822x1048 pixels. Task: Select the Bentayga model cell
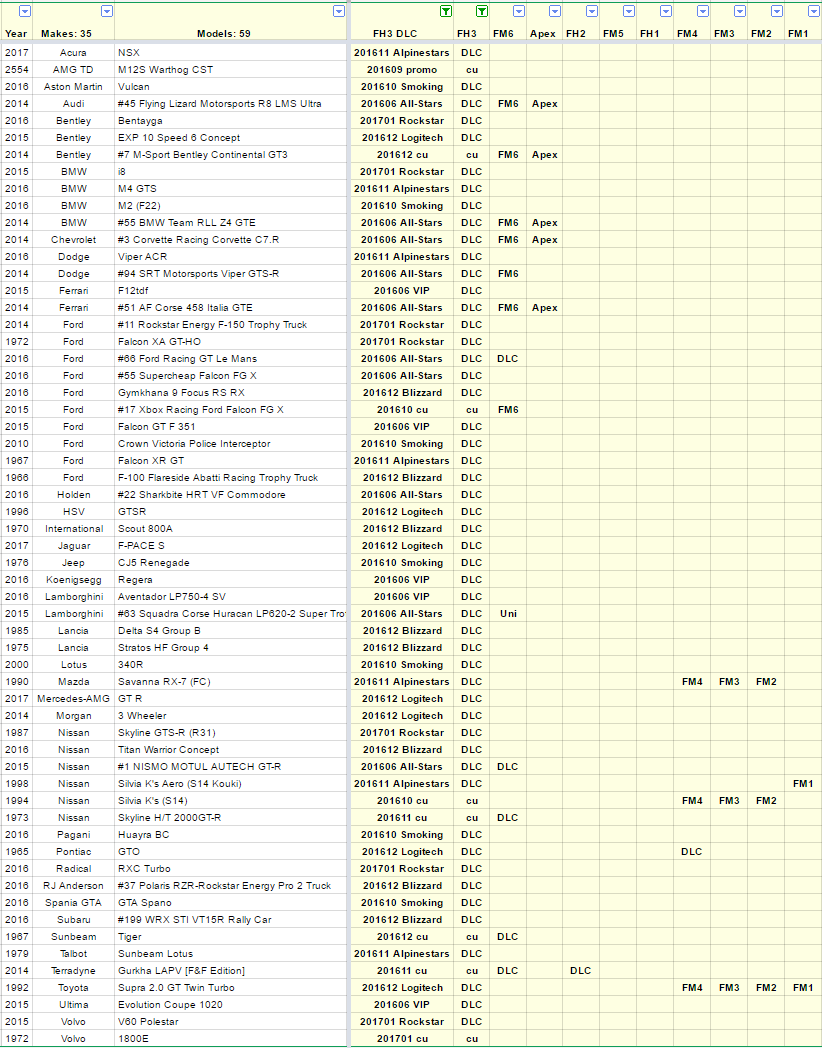pos(231,121)
